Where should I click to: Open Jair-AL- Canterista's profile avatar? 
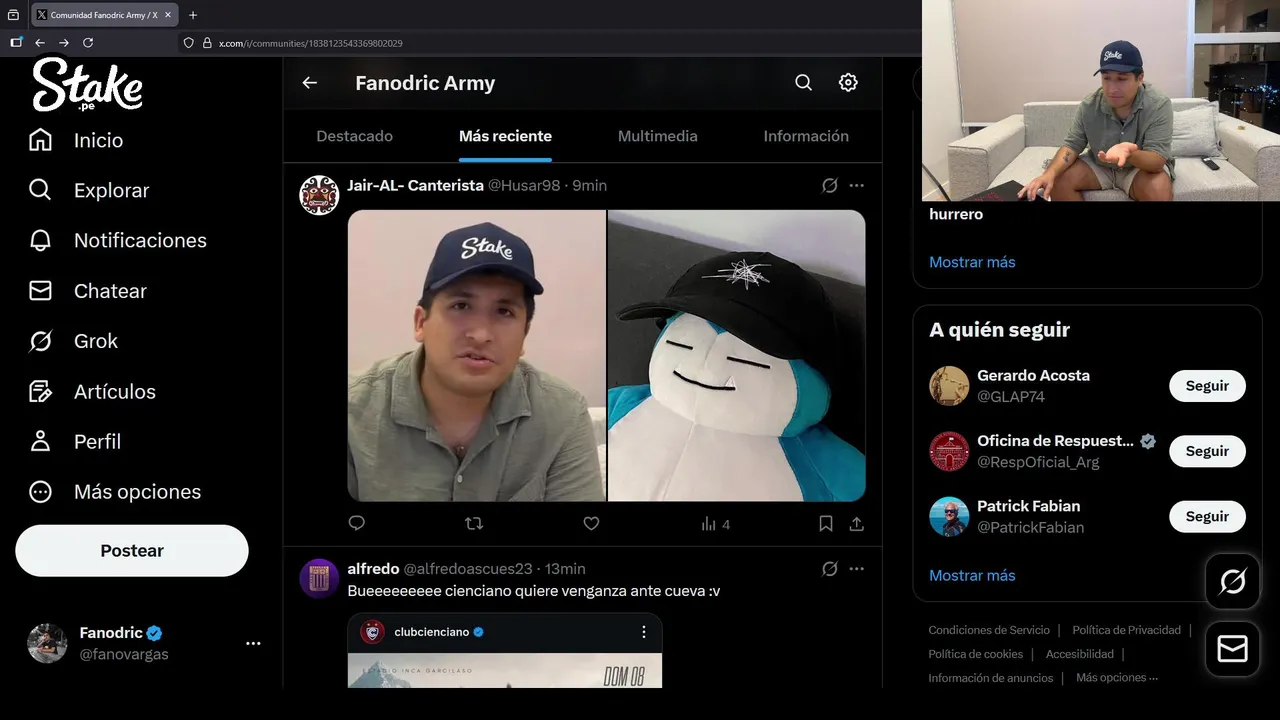(x=319, y=195)
